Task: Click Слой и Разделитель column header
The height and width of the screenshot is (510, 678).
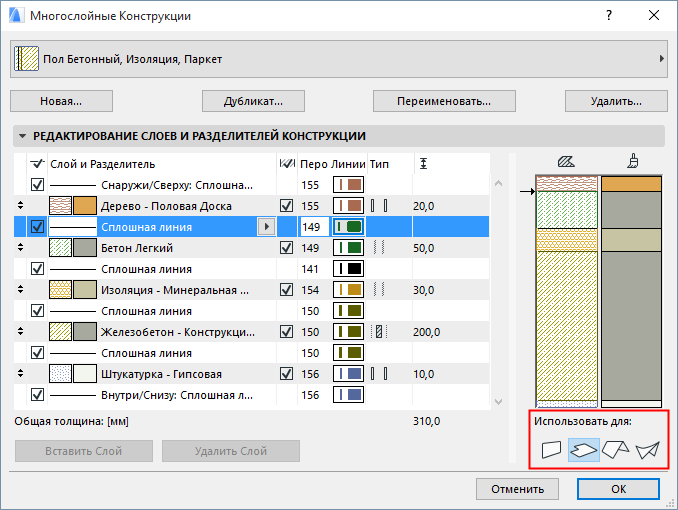Action: click(x=102, y=164)
